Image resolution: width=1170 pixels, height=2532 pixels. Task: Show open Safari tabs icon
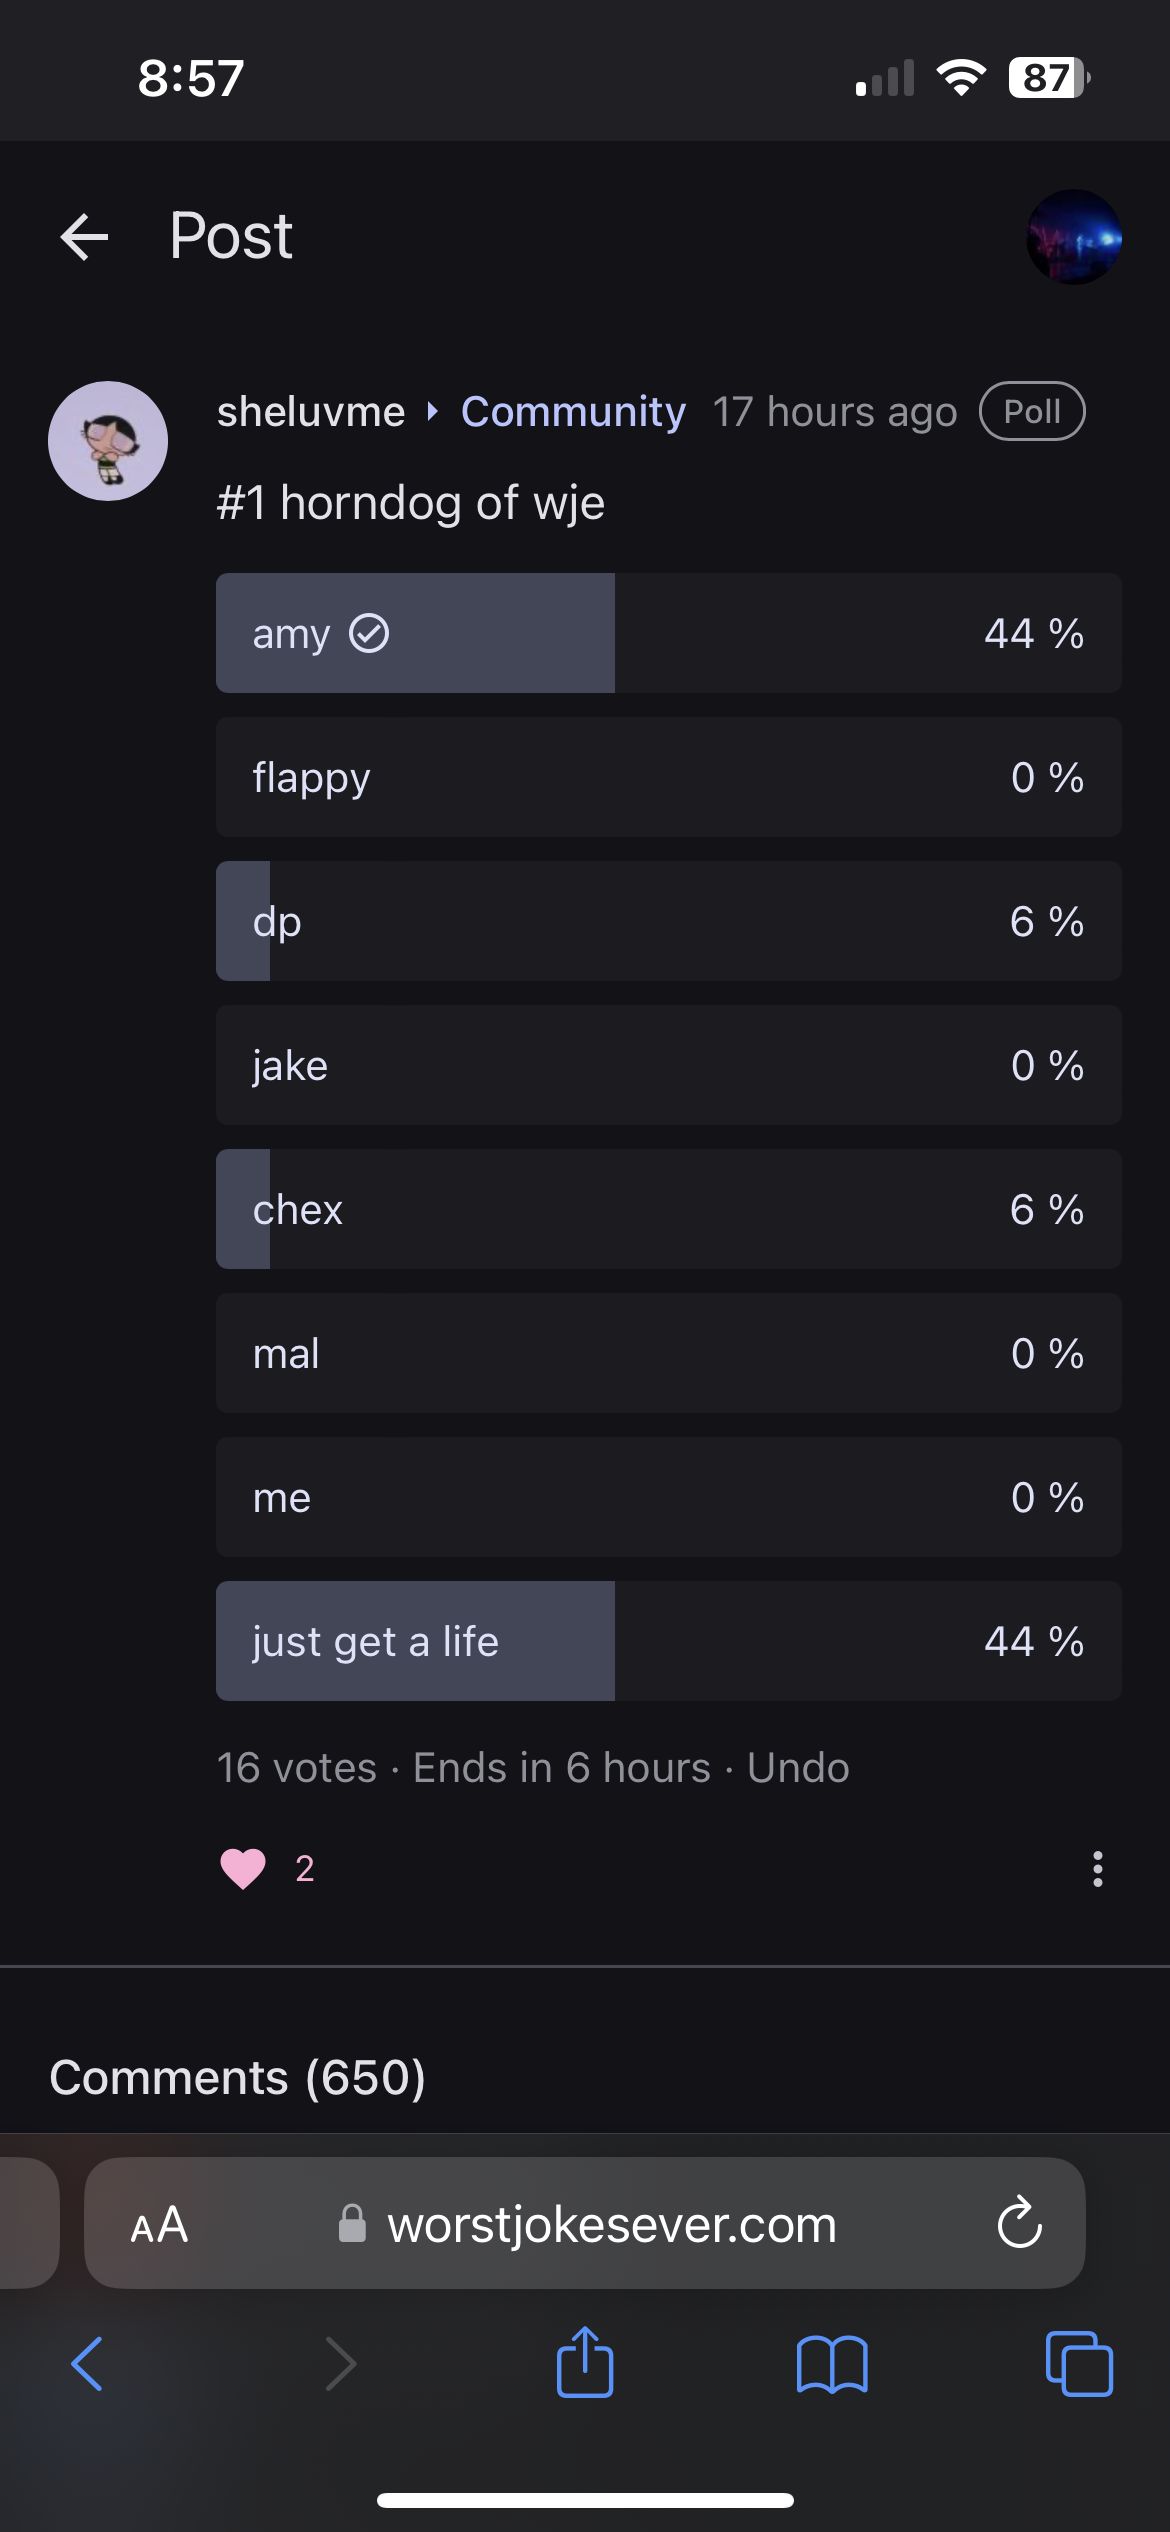(x=1078, y=2365)
